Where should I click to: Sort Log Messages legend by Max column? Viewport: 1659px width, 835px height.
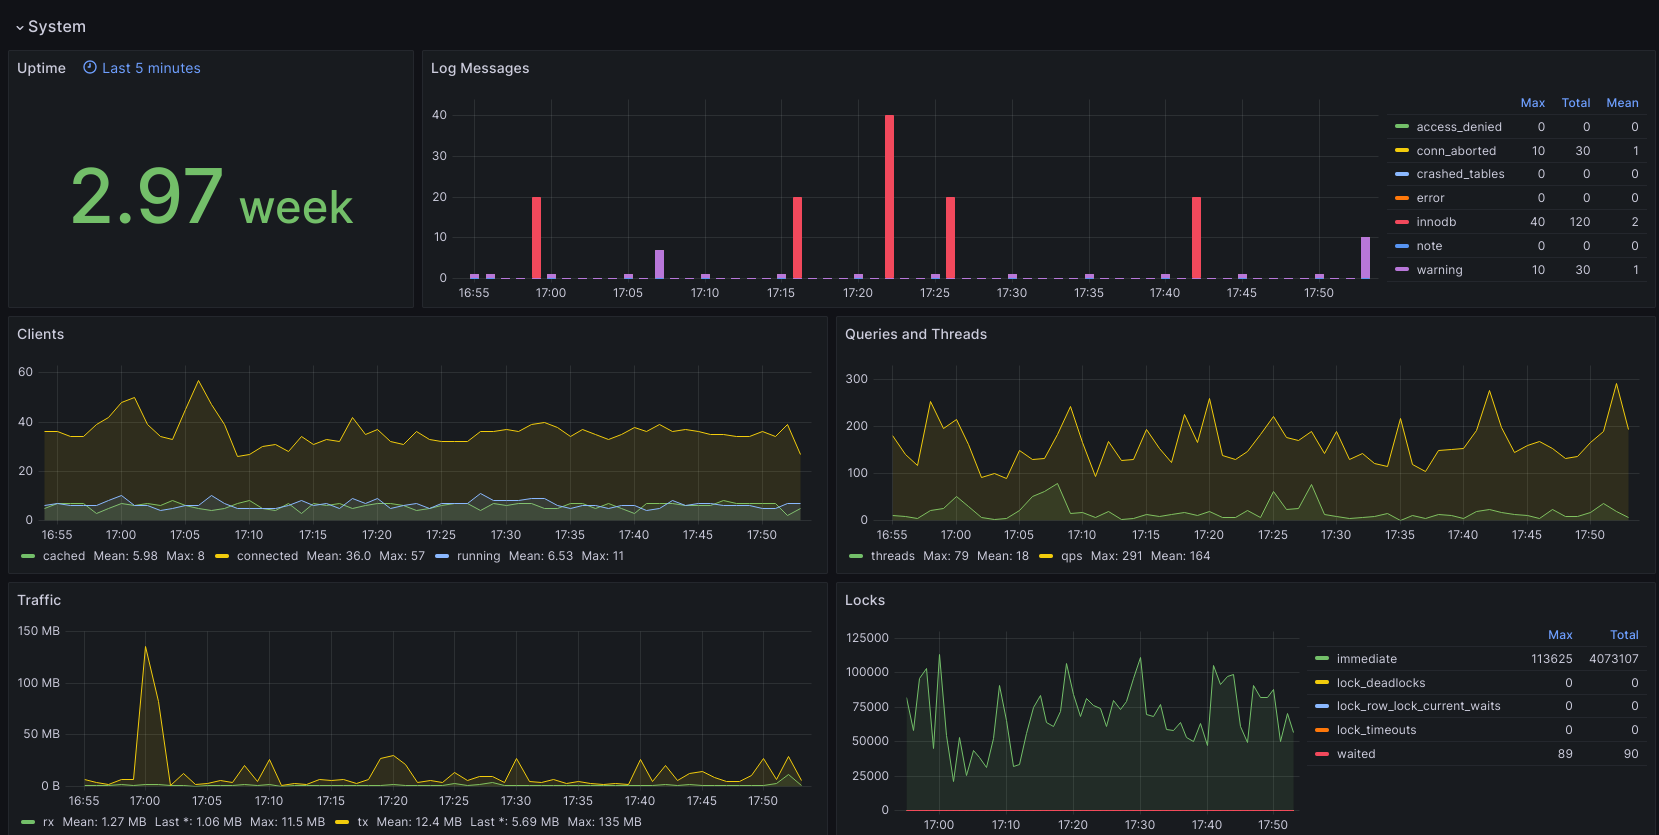(x=1532, y=103)
